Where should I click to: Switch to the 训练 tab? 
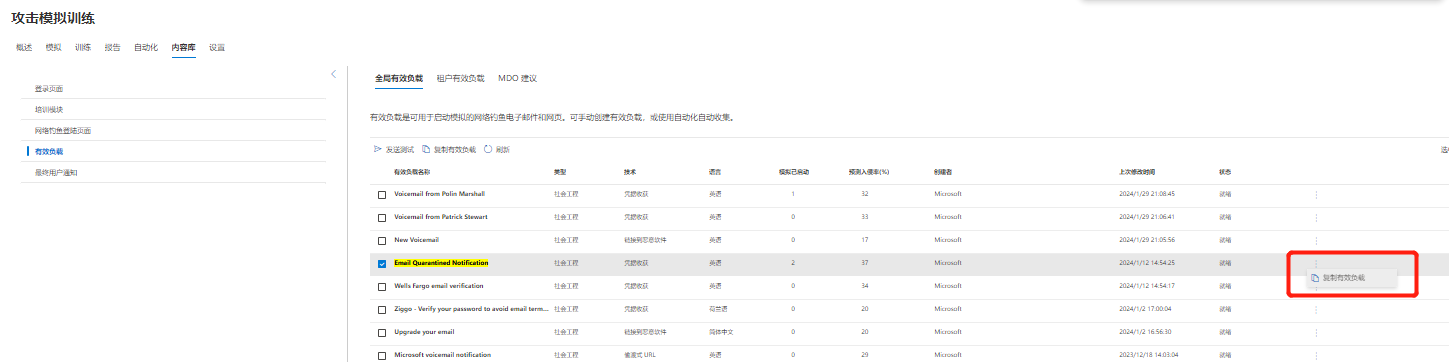pos(83,47)
